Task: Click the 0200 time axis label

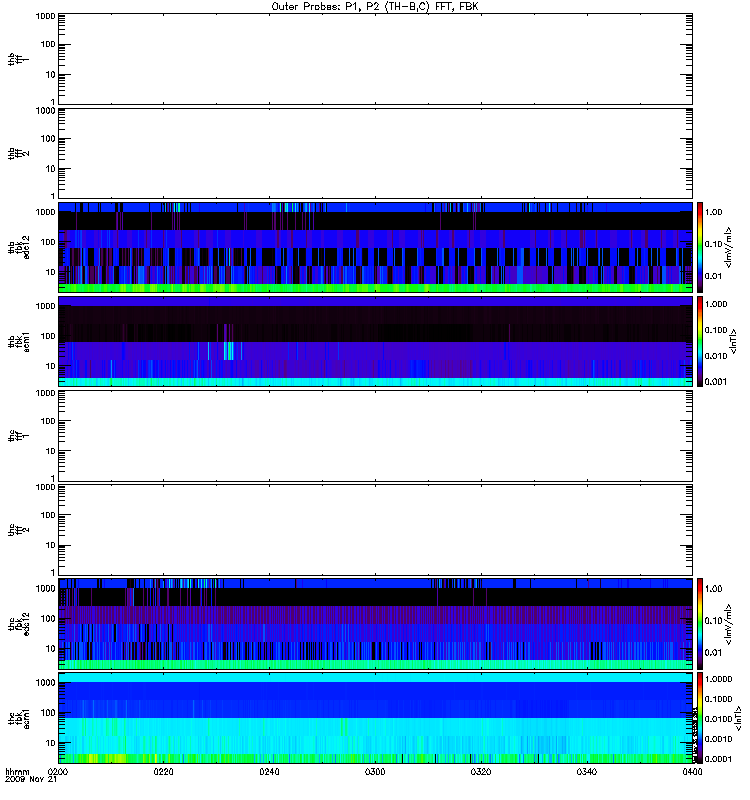Action: [x=58, y=772]
